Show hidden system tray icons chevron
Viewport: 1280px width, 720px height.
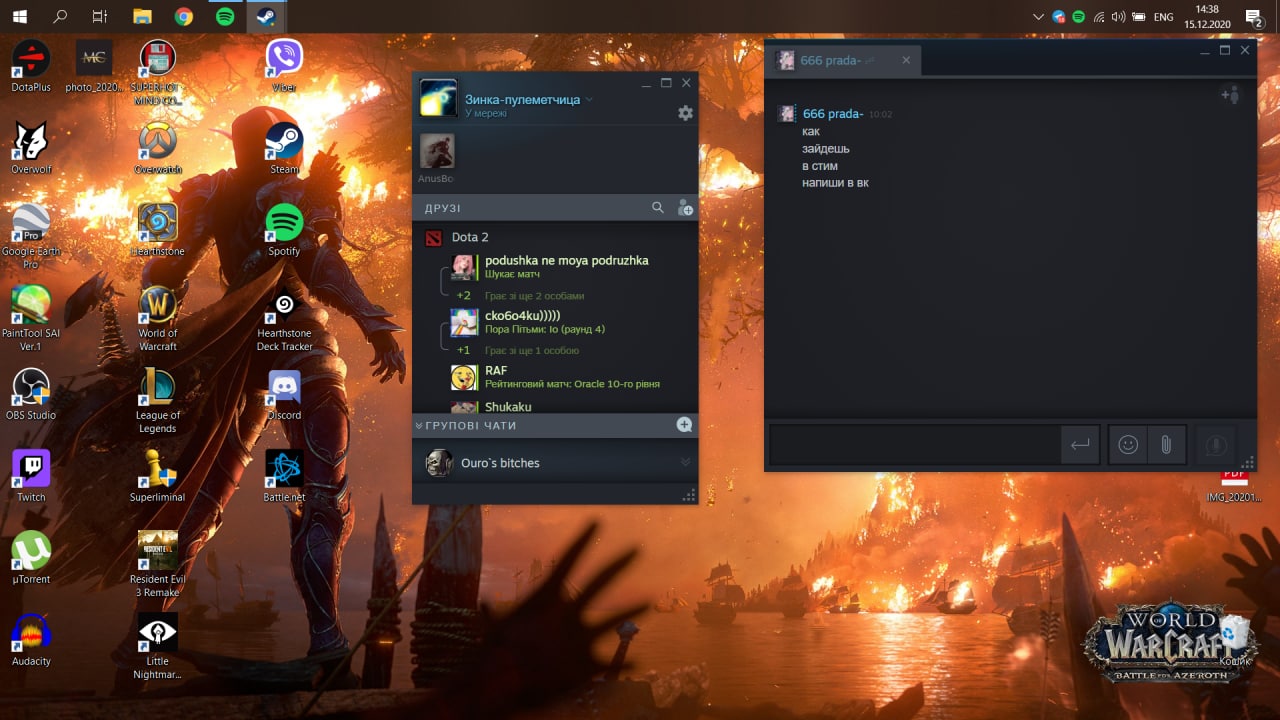(x=1037, y=17)
